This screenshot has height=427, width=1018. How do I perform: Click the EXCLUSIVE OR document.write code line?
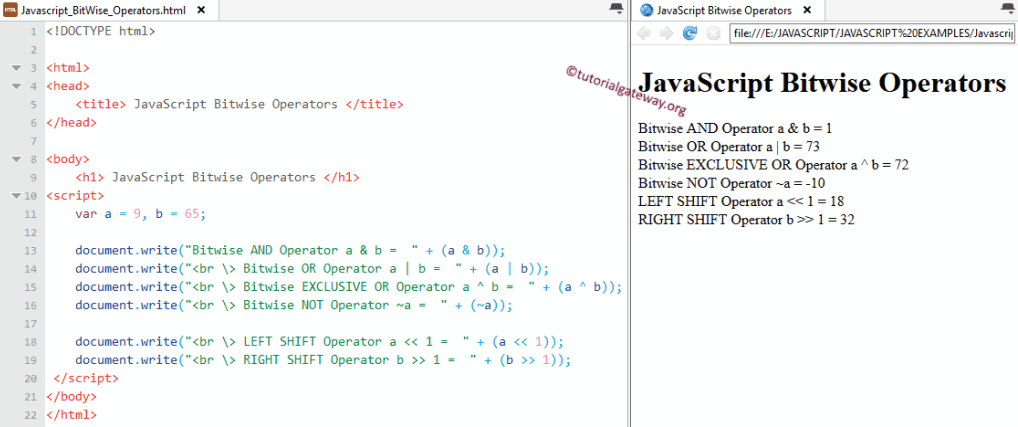pyautogui.click(x=349, y=286)
